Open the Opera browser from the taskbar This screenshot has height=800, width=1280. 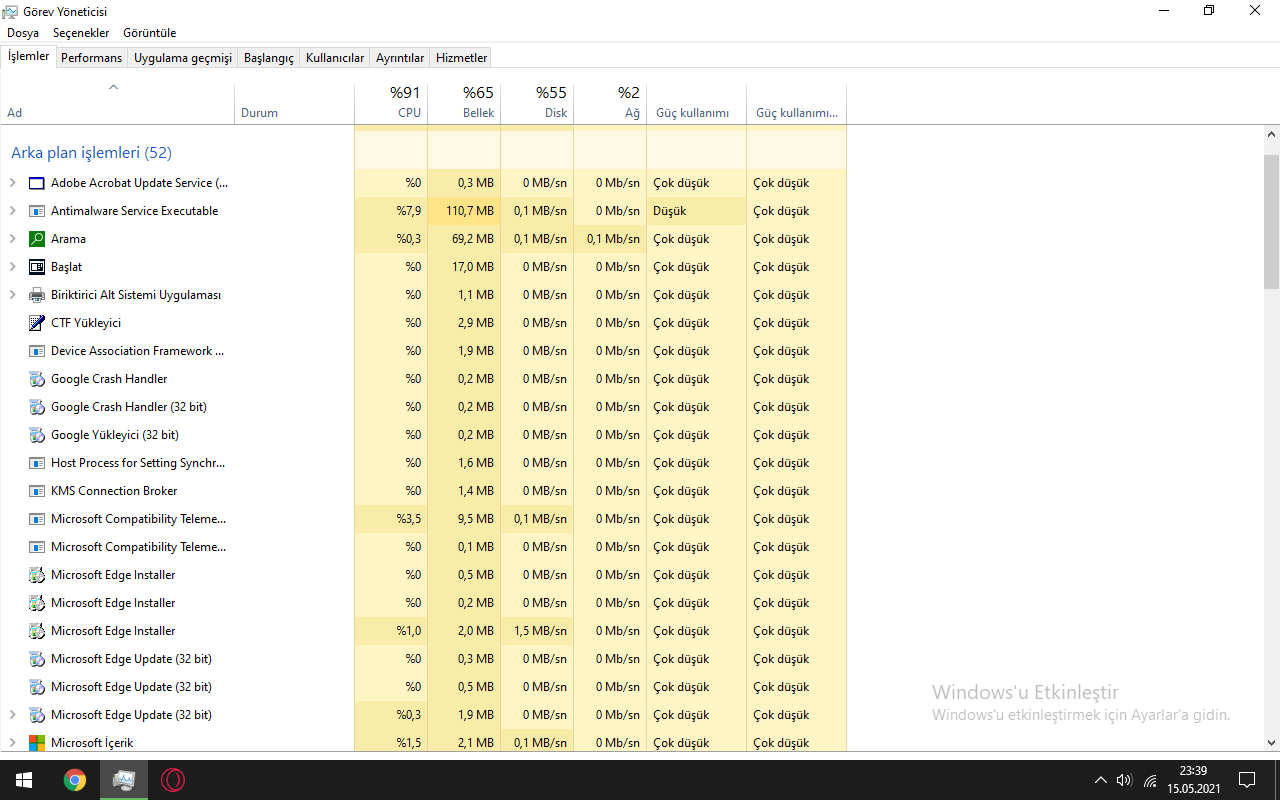(x=173, y=780)
